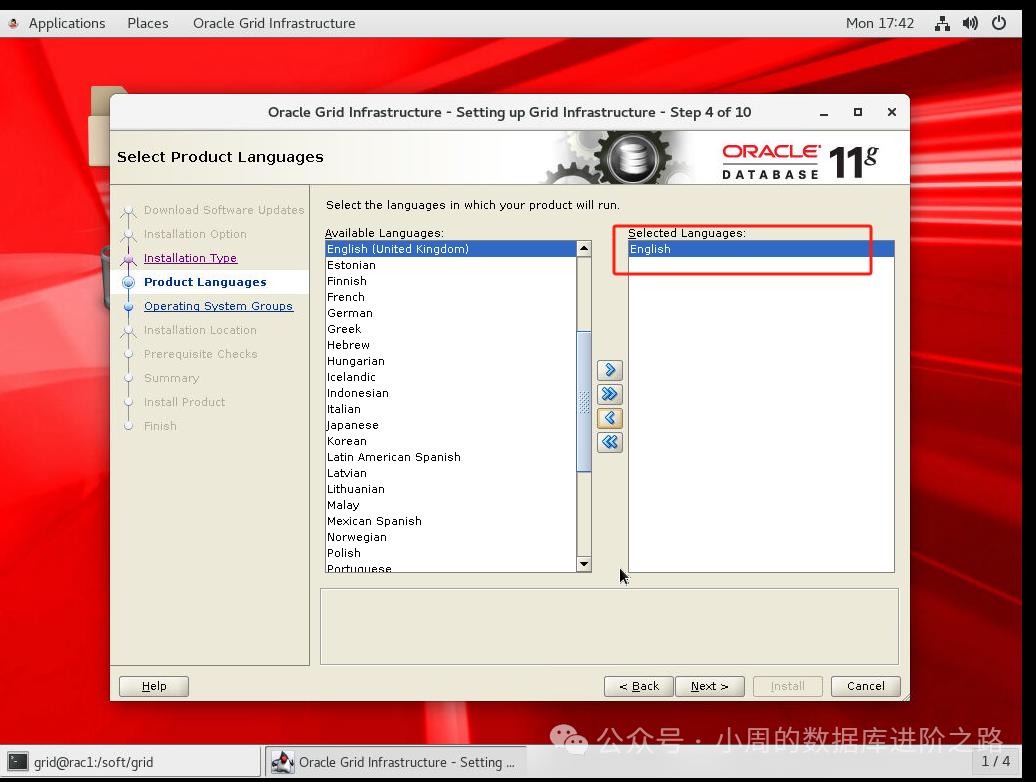Click the available languages scrollbar thumb
The width and height of the screenshot is (1036, 782).
click(584, 402)
